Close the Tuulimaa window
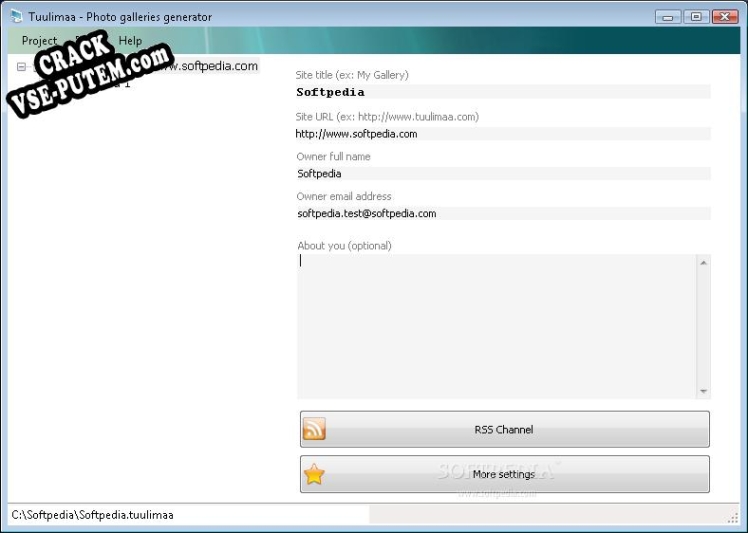The width and height of the screenshot is (748, 533). (725, 17)
